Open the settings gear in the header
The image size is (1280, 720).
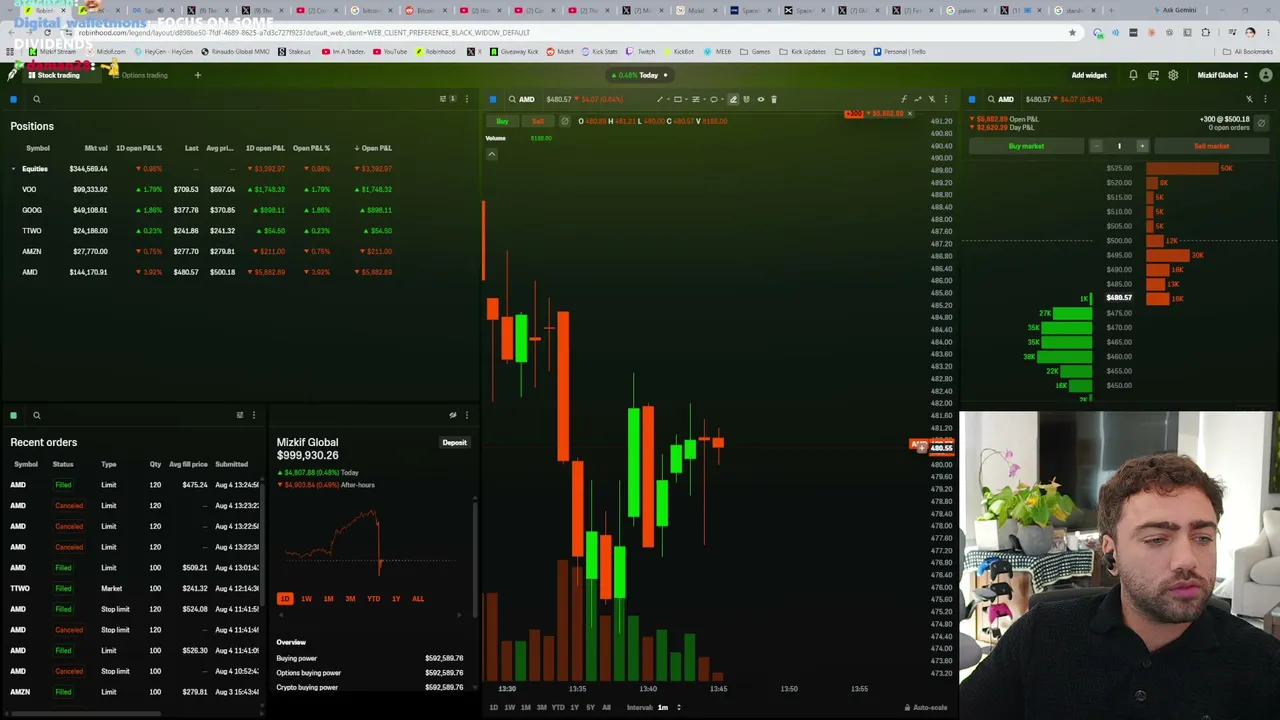[x=1173, y=75]
